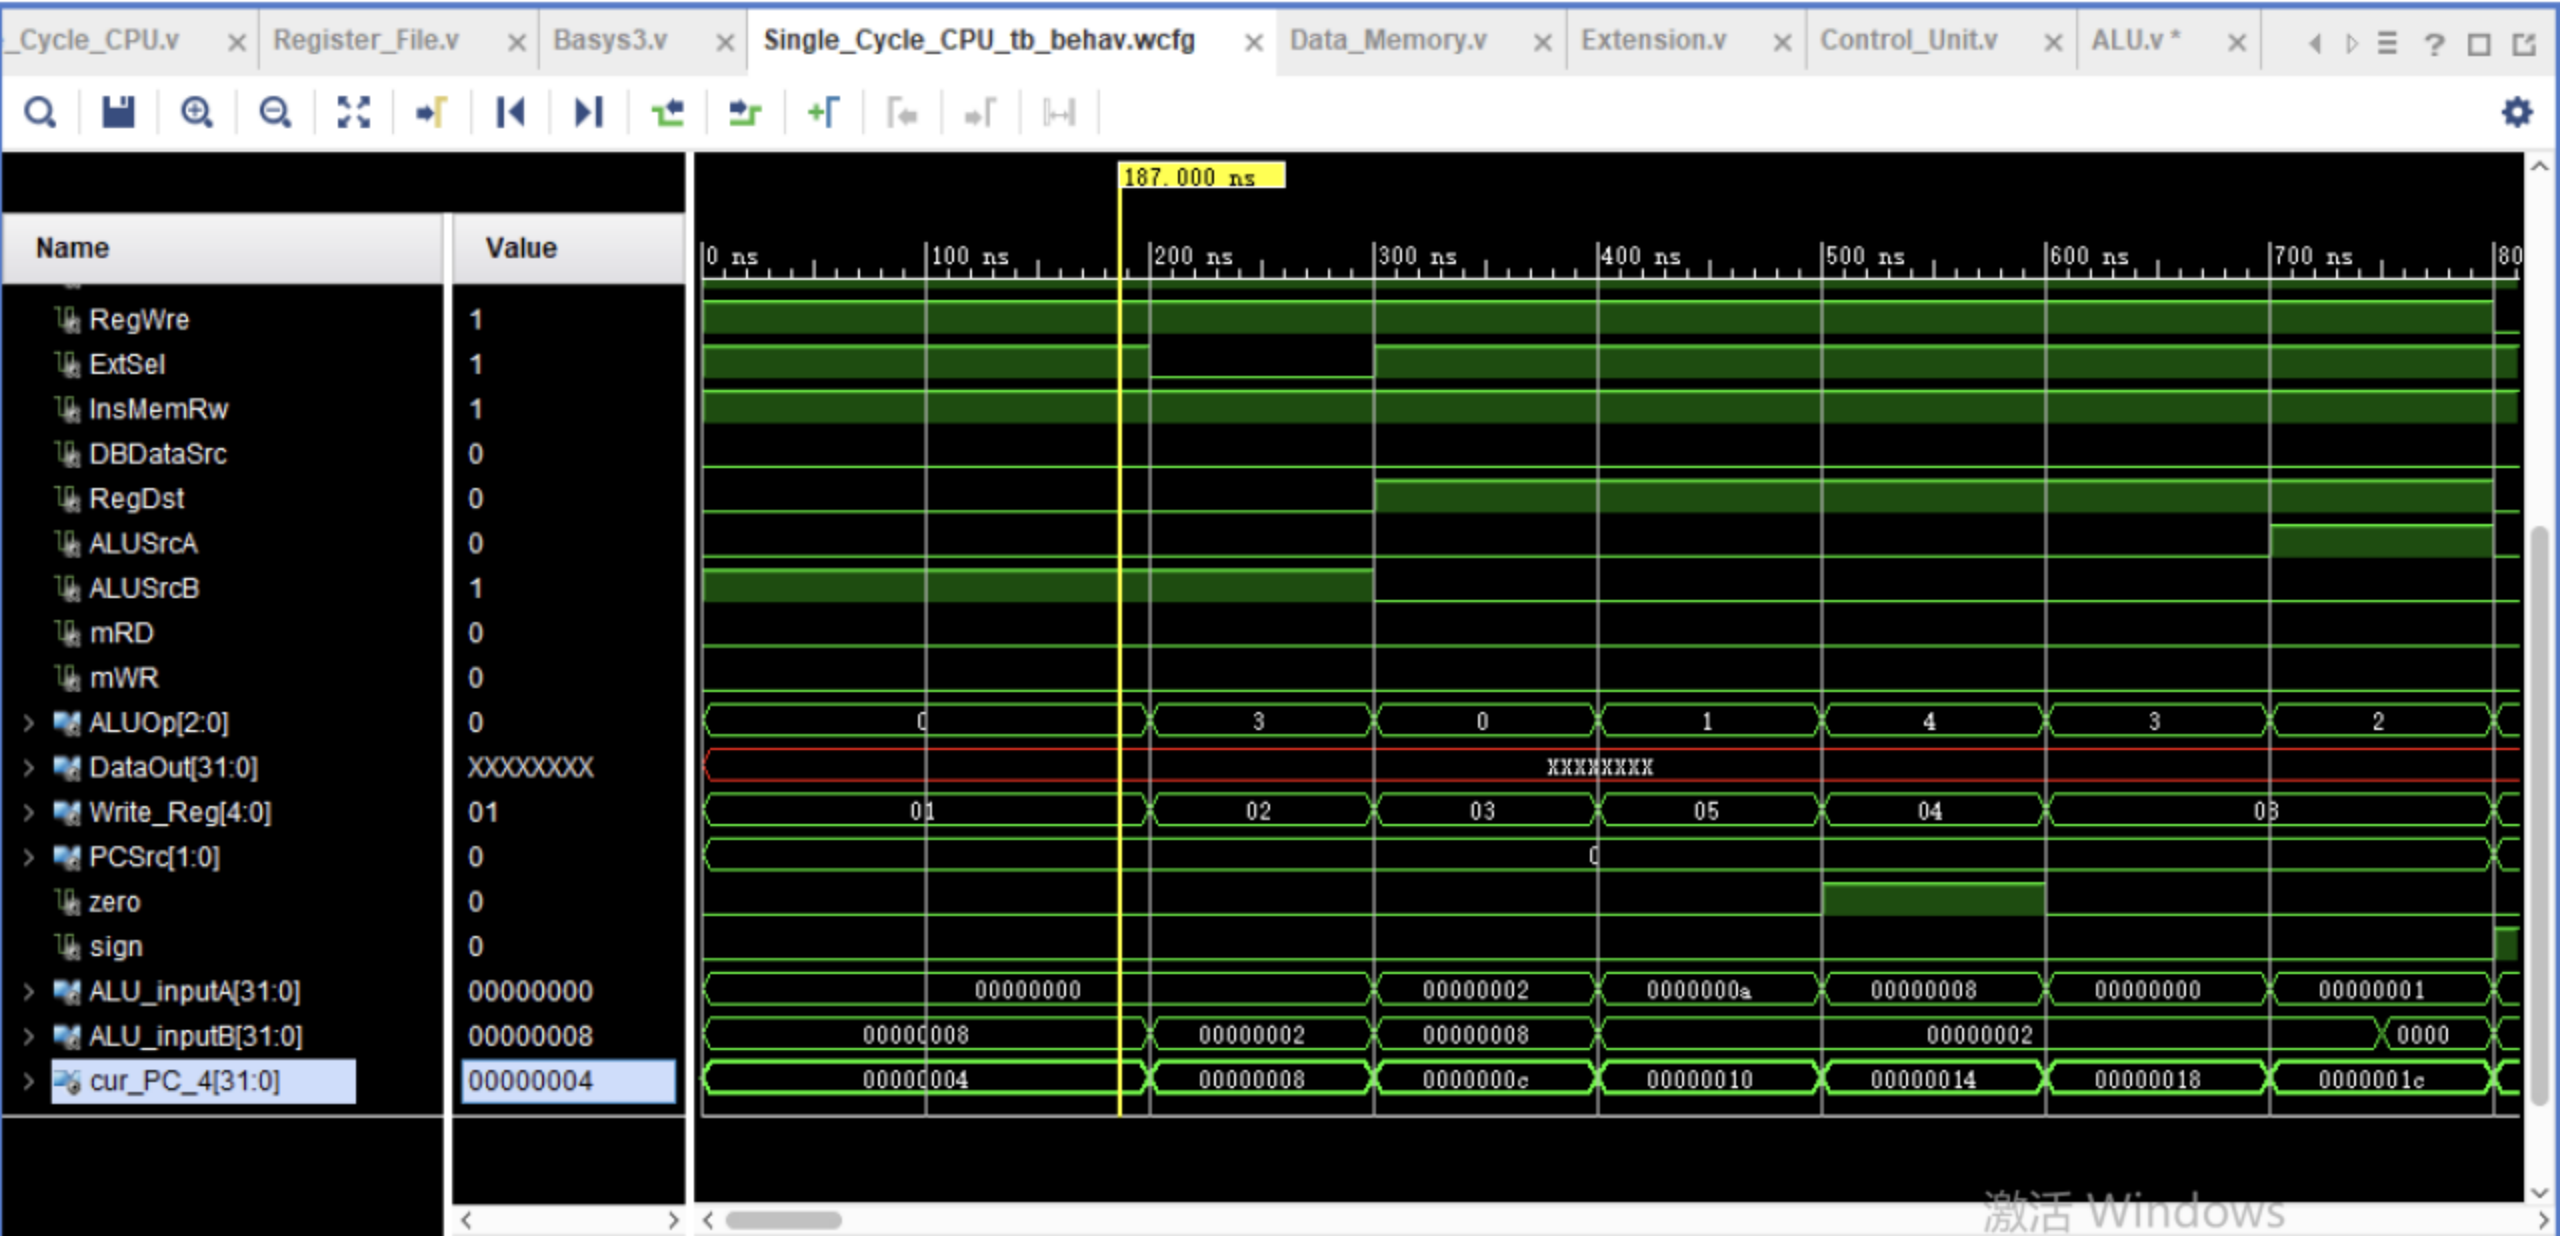Screen dimensions: 2560x1236
Task: Close the Register_File.v tab
Action: coord(517,42)
